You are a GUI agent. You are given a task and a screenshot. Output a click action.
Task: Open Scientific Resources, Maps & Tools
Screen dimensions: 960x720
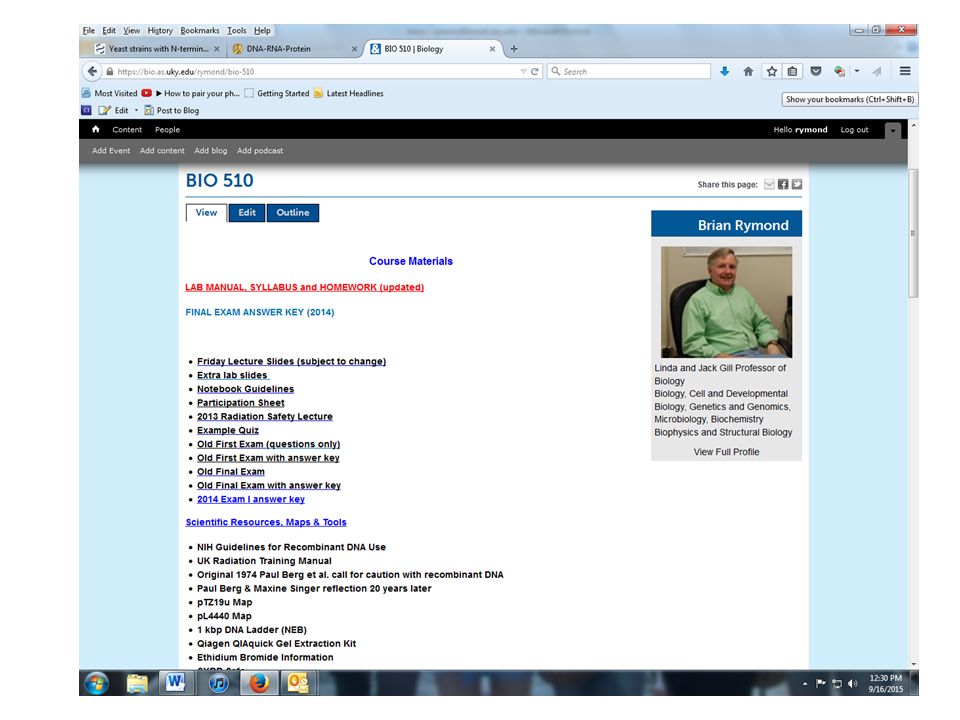click(266, 522)
